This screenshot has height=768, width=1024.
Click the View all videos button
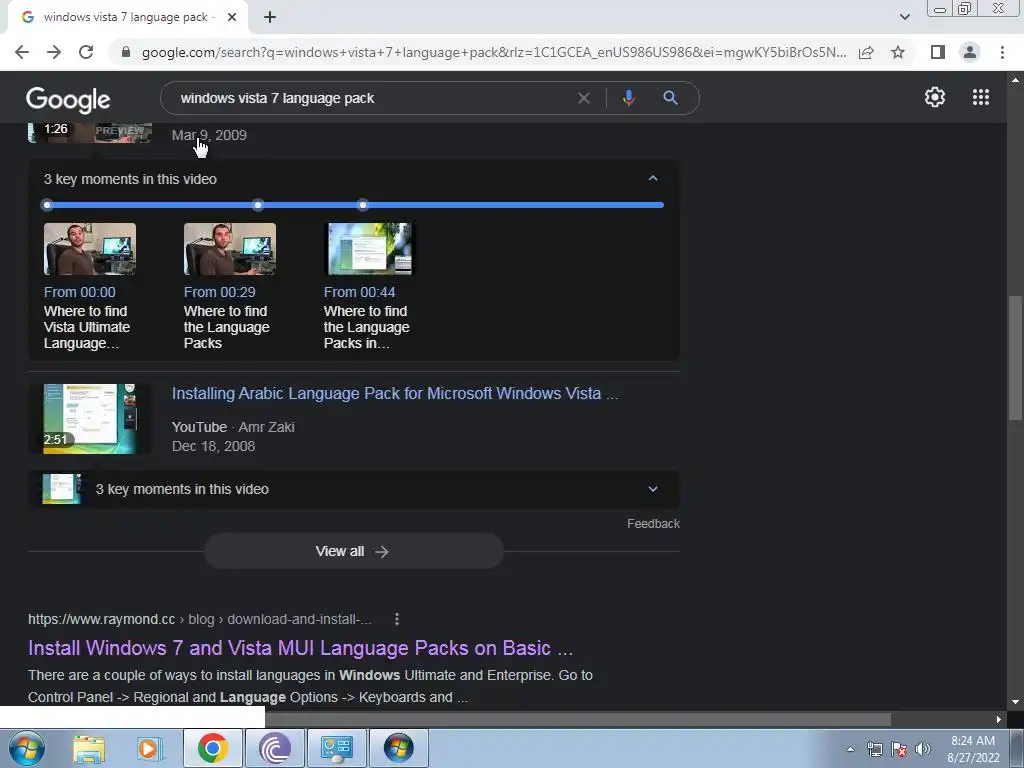[x=353, y=551]
